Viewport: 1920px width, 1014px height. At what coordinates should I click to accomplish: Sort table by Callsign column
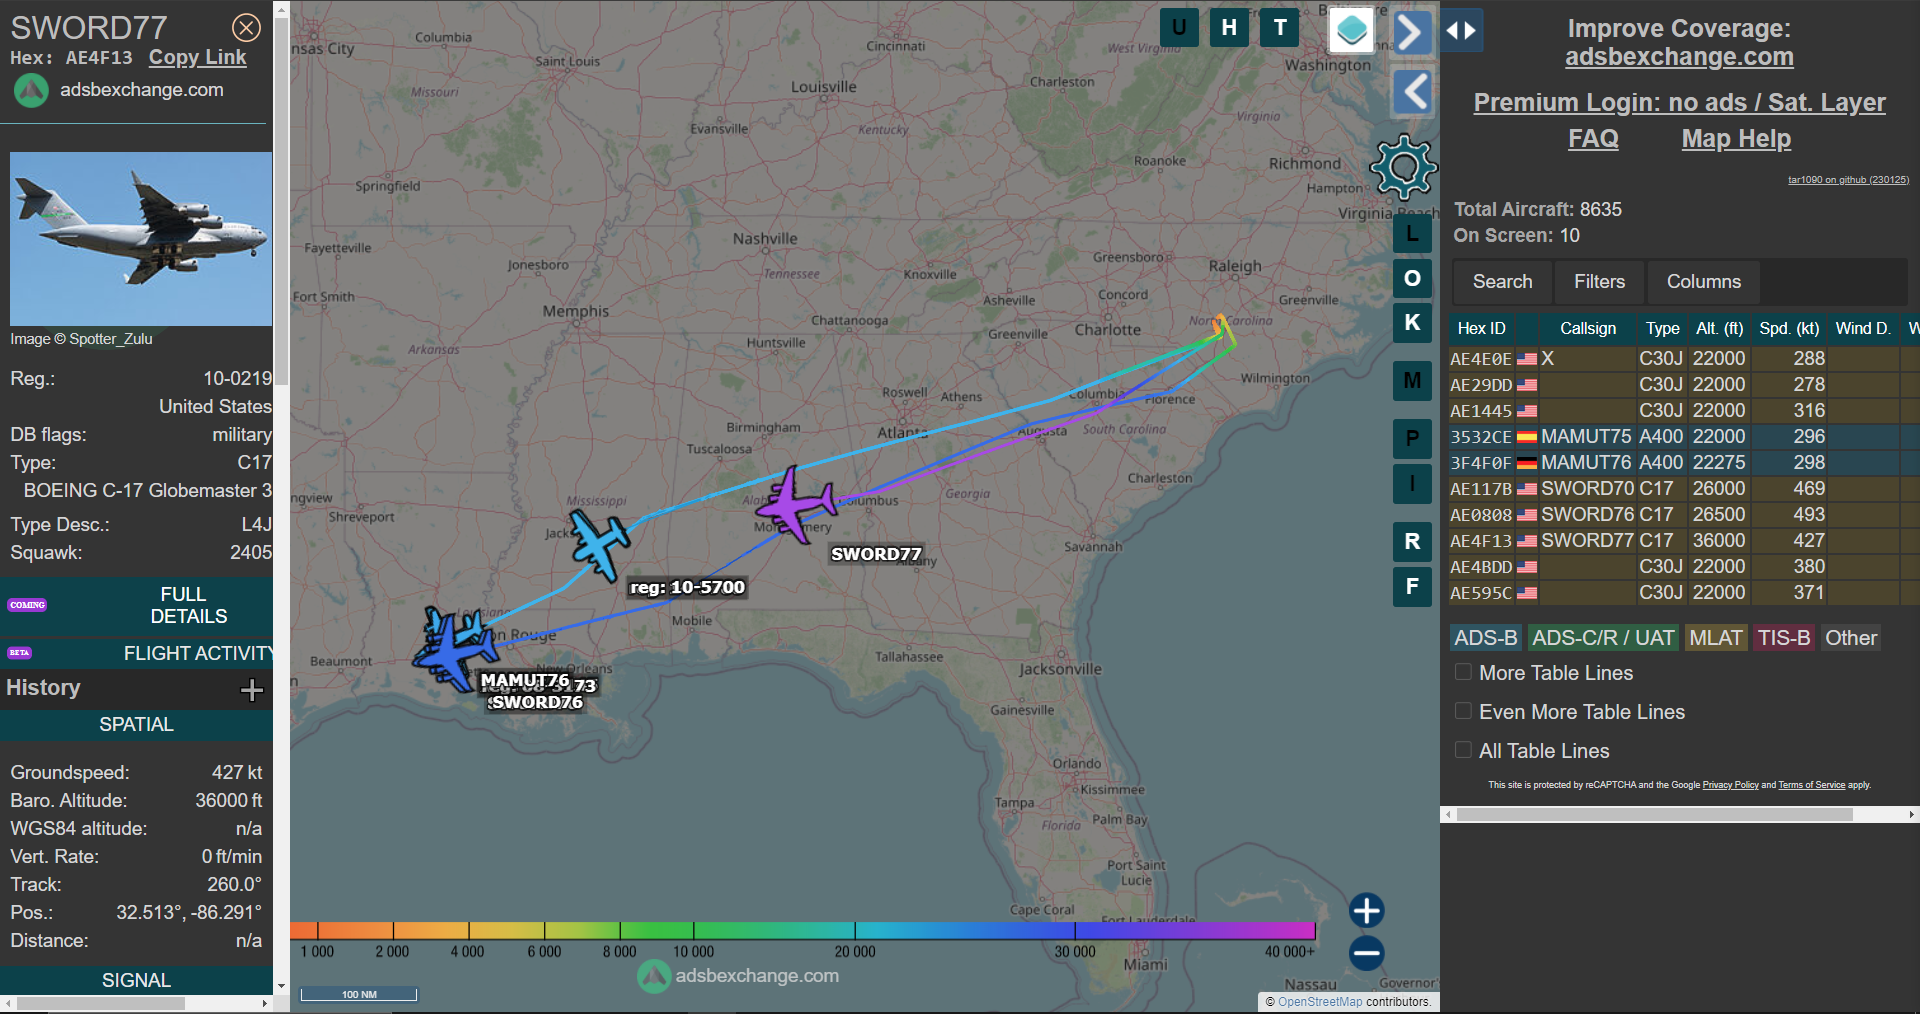click(x=1587, y=328)
